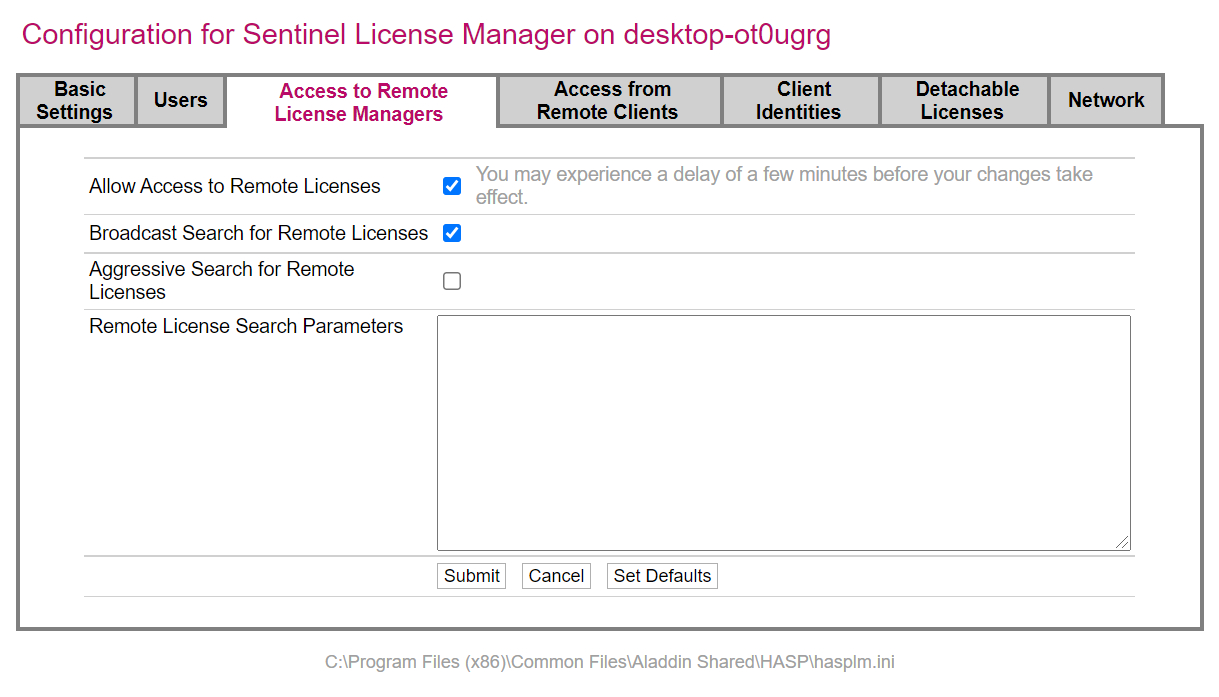Click the hasplm.ini file path text
1219x697 pixels.
pos(609,662)
